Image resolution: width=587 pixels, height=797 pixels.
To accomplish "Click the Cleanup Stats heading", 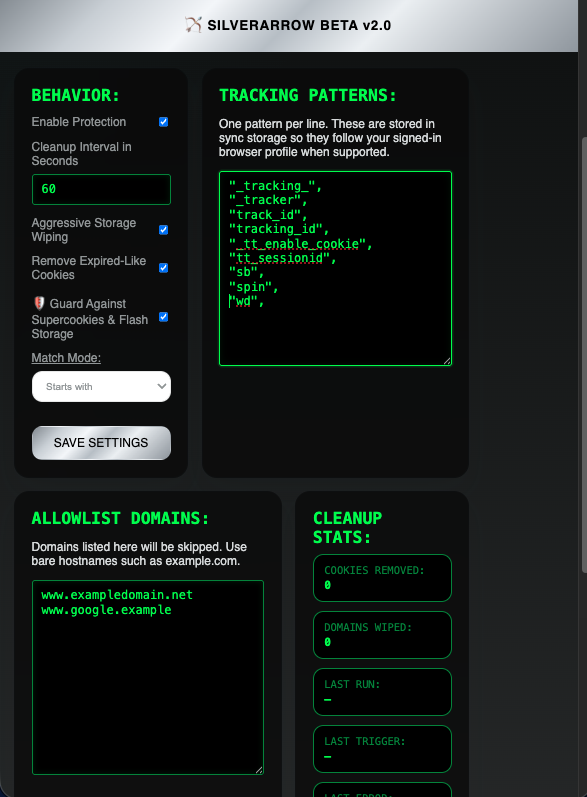I will 348,528.
